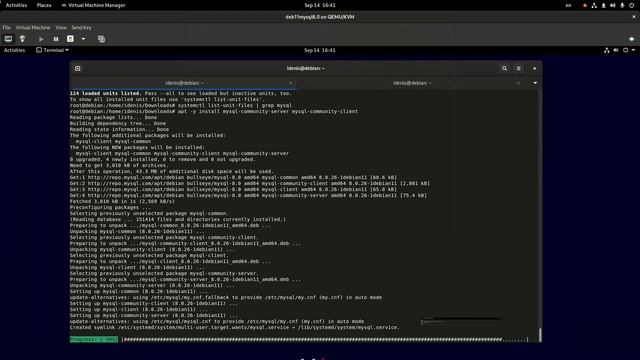Click the Shut Down VM toolbar icon
This screenshot has width=640, height=360.
point(70,39)
